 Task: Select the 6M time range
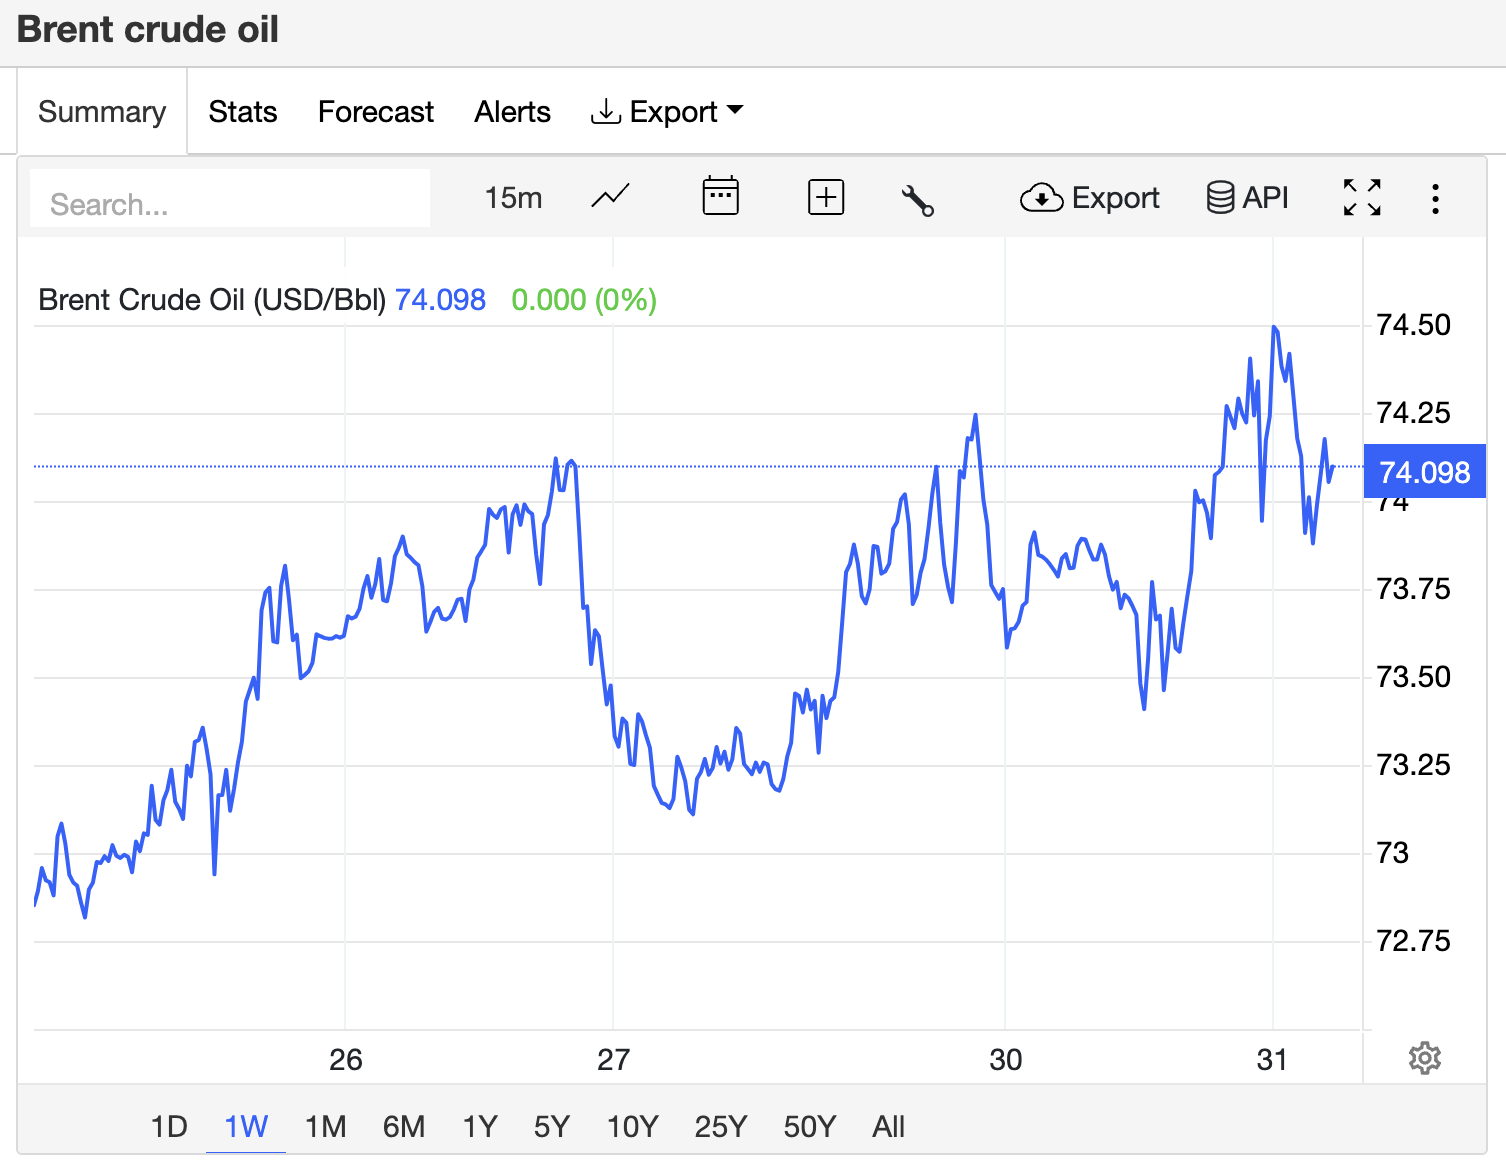[404, 1127]
